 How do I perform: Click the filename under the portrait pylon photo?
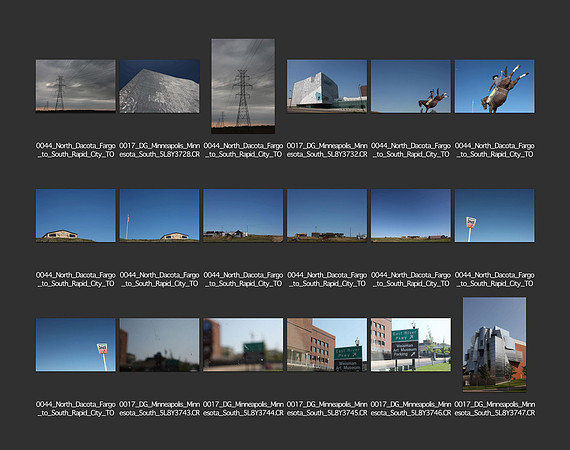(243, 150)
